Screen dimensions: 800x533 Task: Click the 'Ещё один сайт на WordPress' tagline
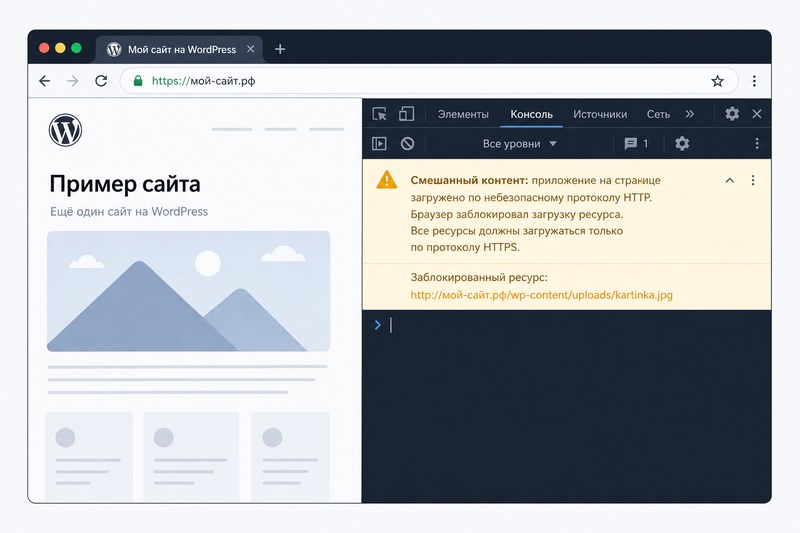click(x=129, y=212)
